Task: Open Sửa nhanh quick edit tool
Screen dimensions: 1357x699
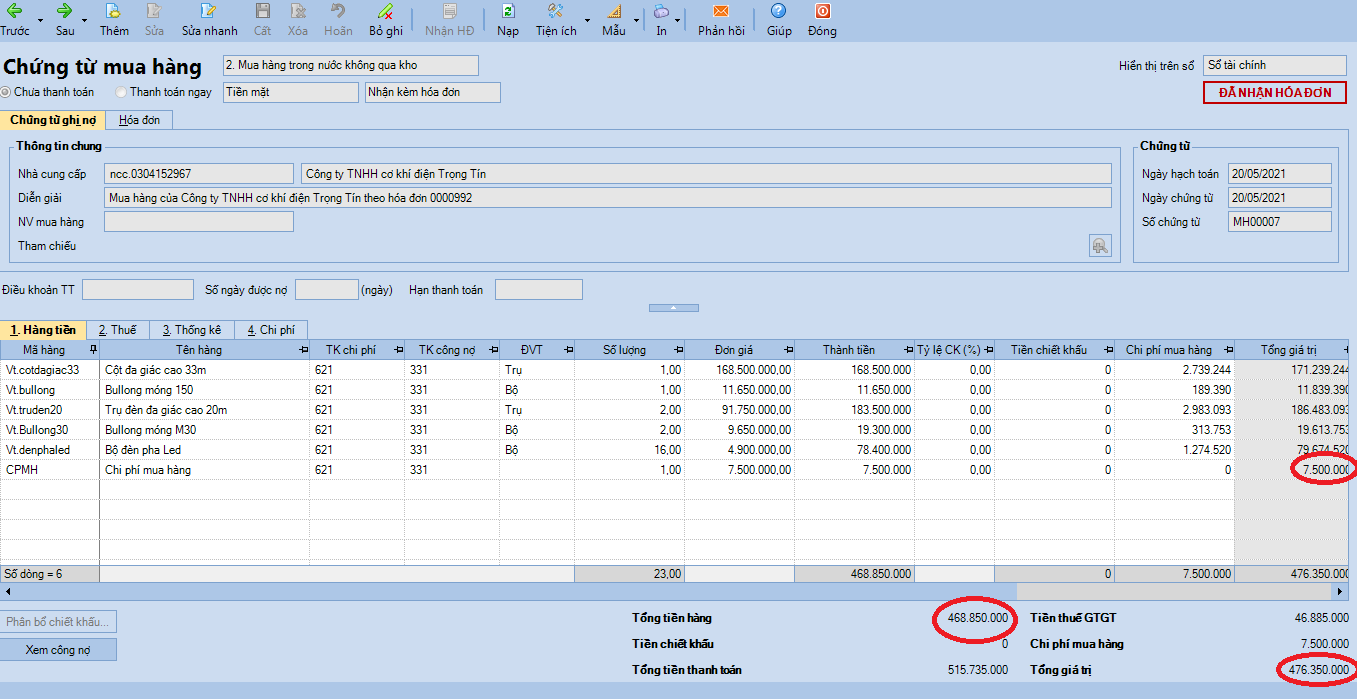Action: 208,11
